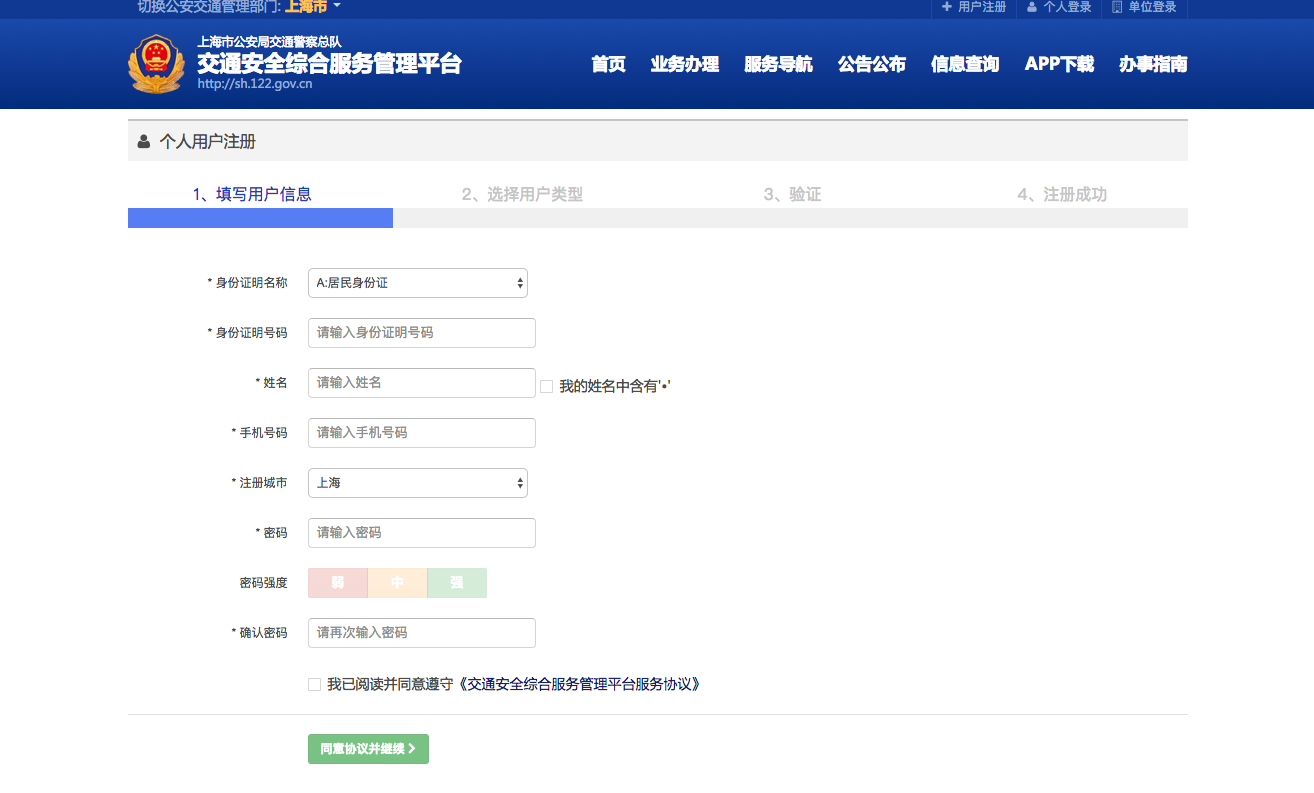Click the 手机号码 input field
This screenshot has width=1314, height=793.
[422, 433]
